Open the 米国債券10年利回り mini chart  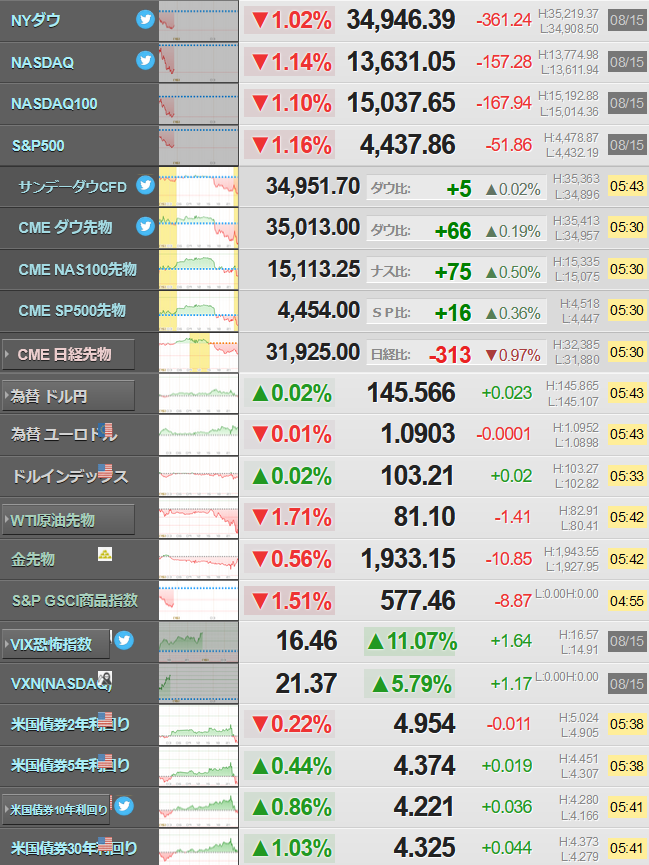[x=199, y=807]
